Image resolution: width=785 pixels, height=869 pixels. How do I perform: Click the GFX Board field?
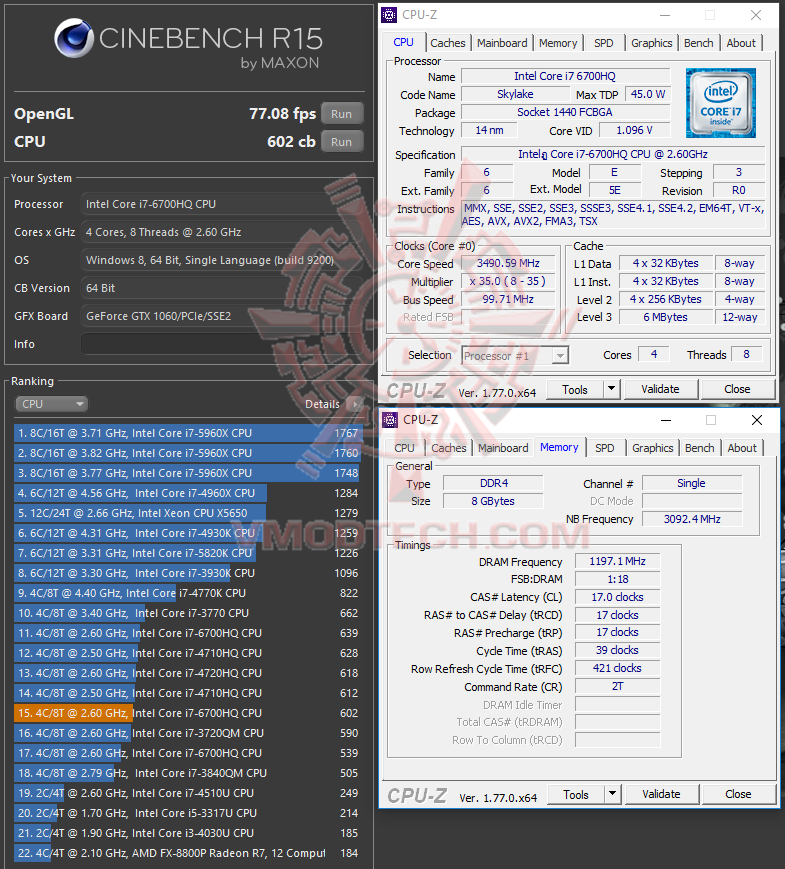pyautogui.click(x=221, y=316)
